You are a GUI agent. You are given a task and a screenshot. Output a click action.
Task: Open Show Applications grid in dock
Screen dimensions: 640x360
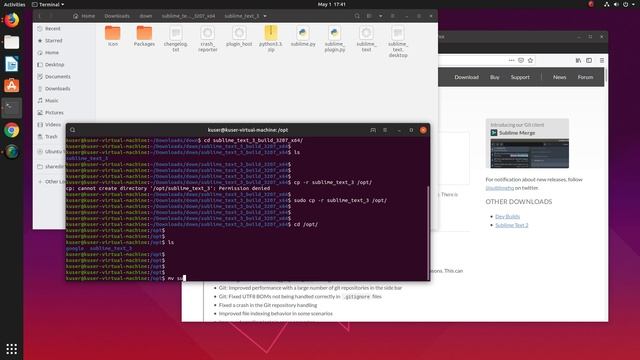point(11,349)
